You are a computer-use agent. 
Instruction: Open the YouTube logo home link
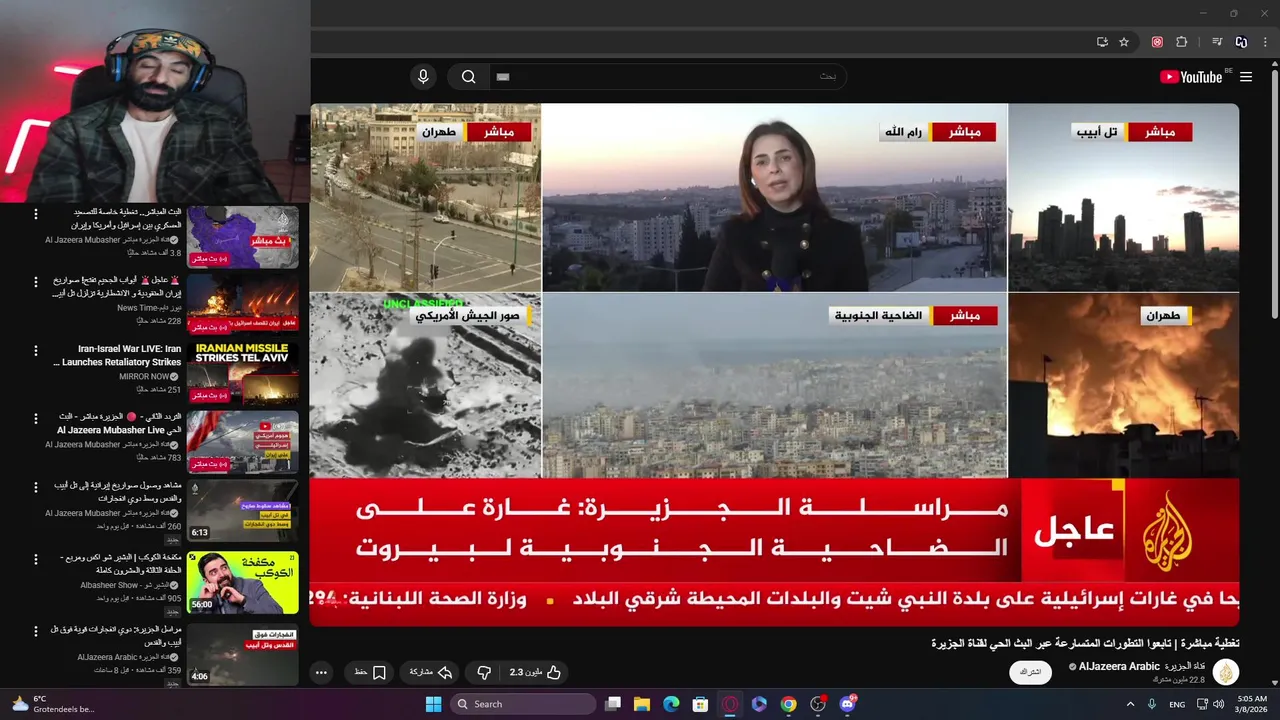tap(1191, 77)
